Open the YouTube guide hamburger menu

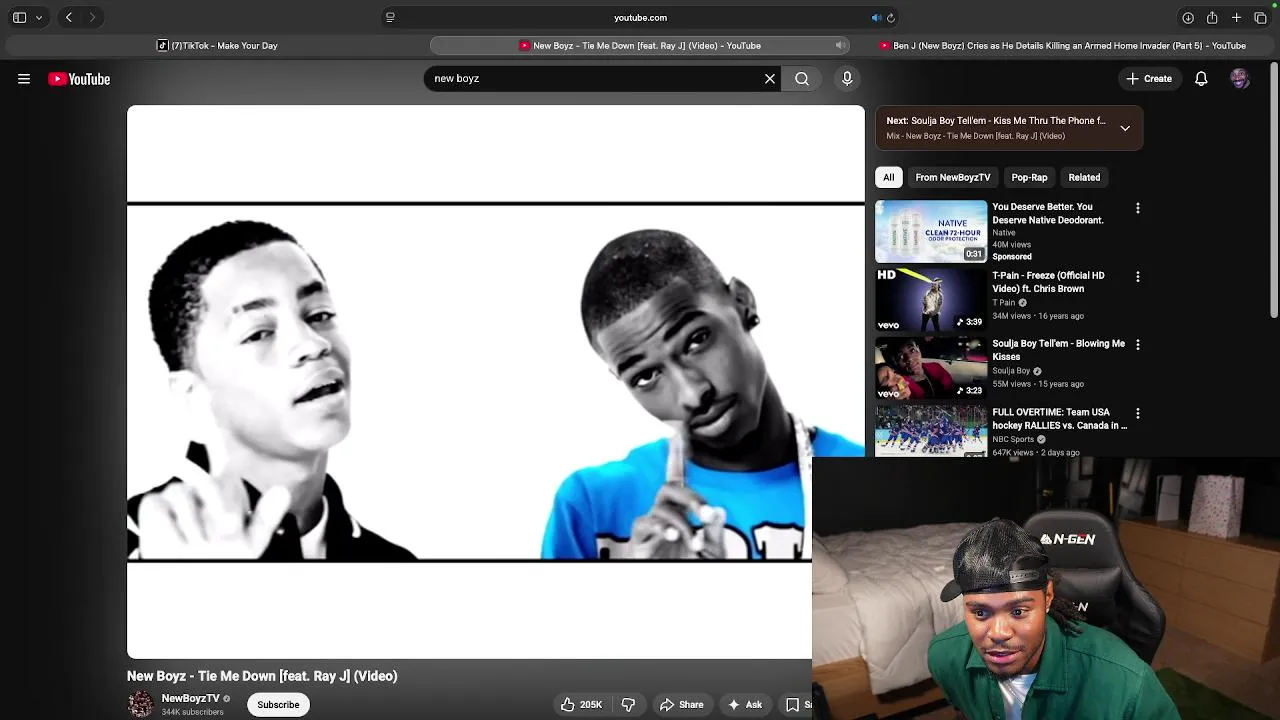pos(24,79)
